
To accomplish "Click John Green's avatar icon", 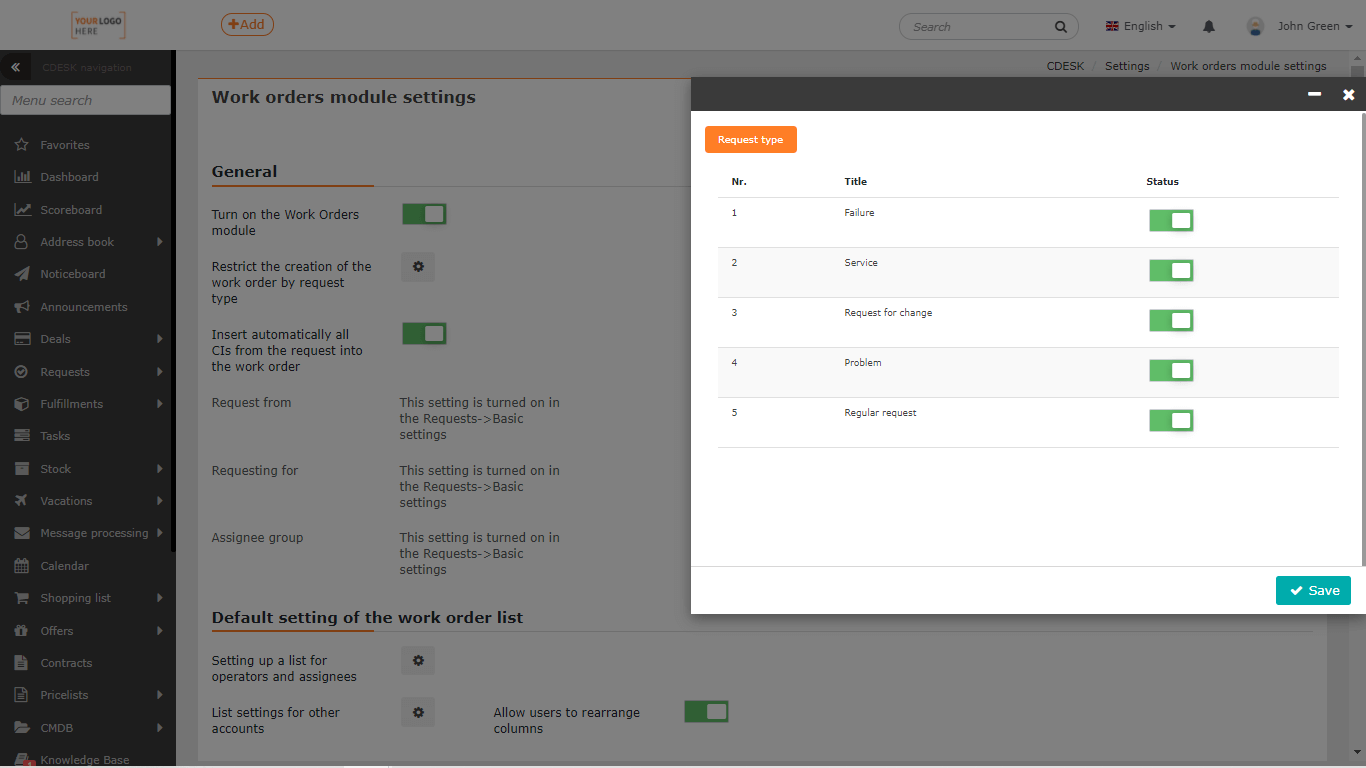I will point(1255,27).
